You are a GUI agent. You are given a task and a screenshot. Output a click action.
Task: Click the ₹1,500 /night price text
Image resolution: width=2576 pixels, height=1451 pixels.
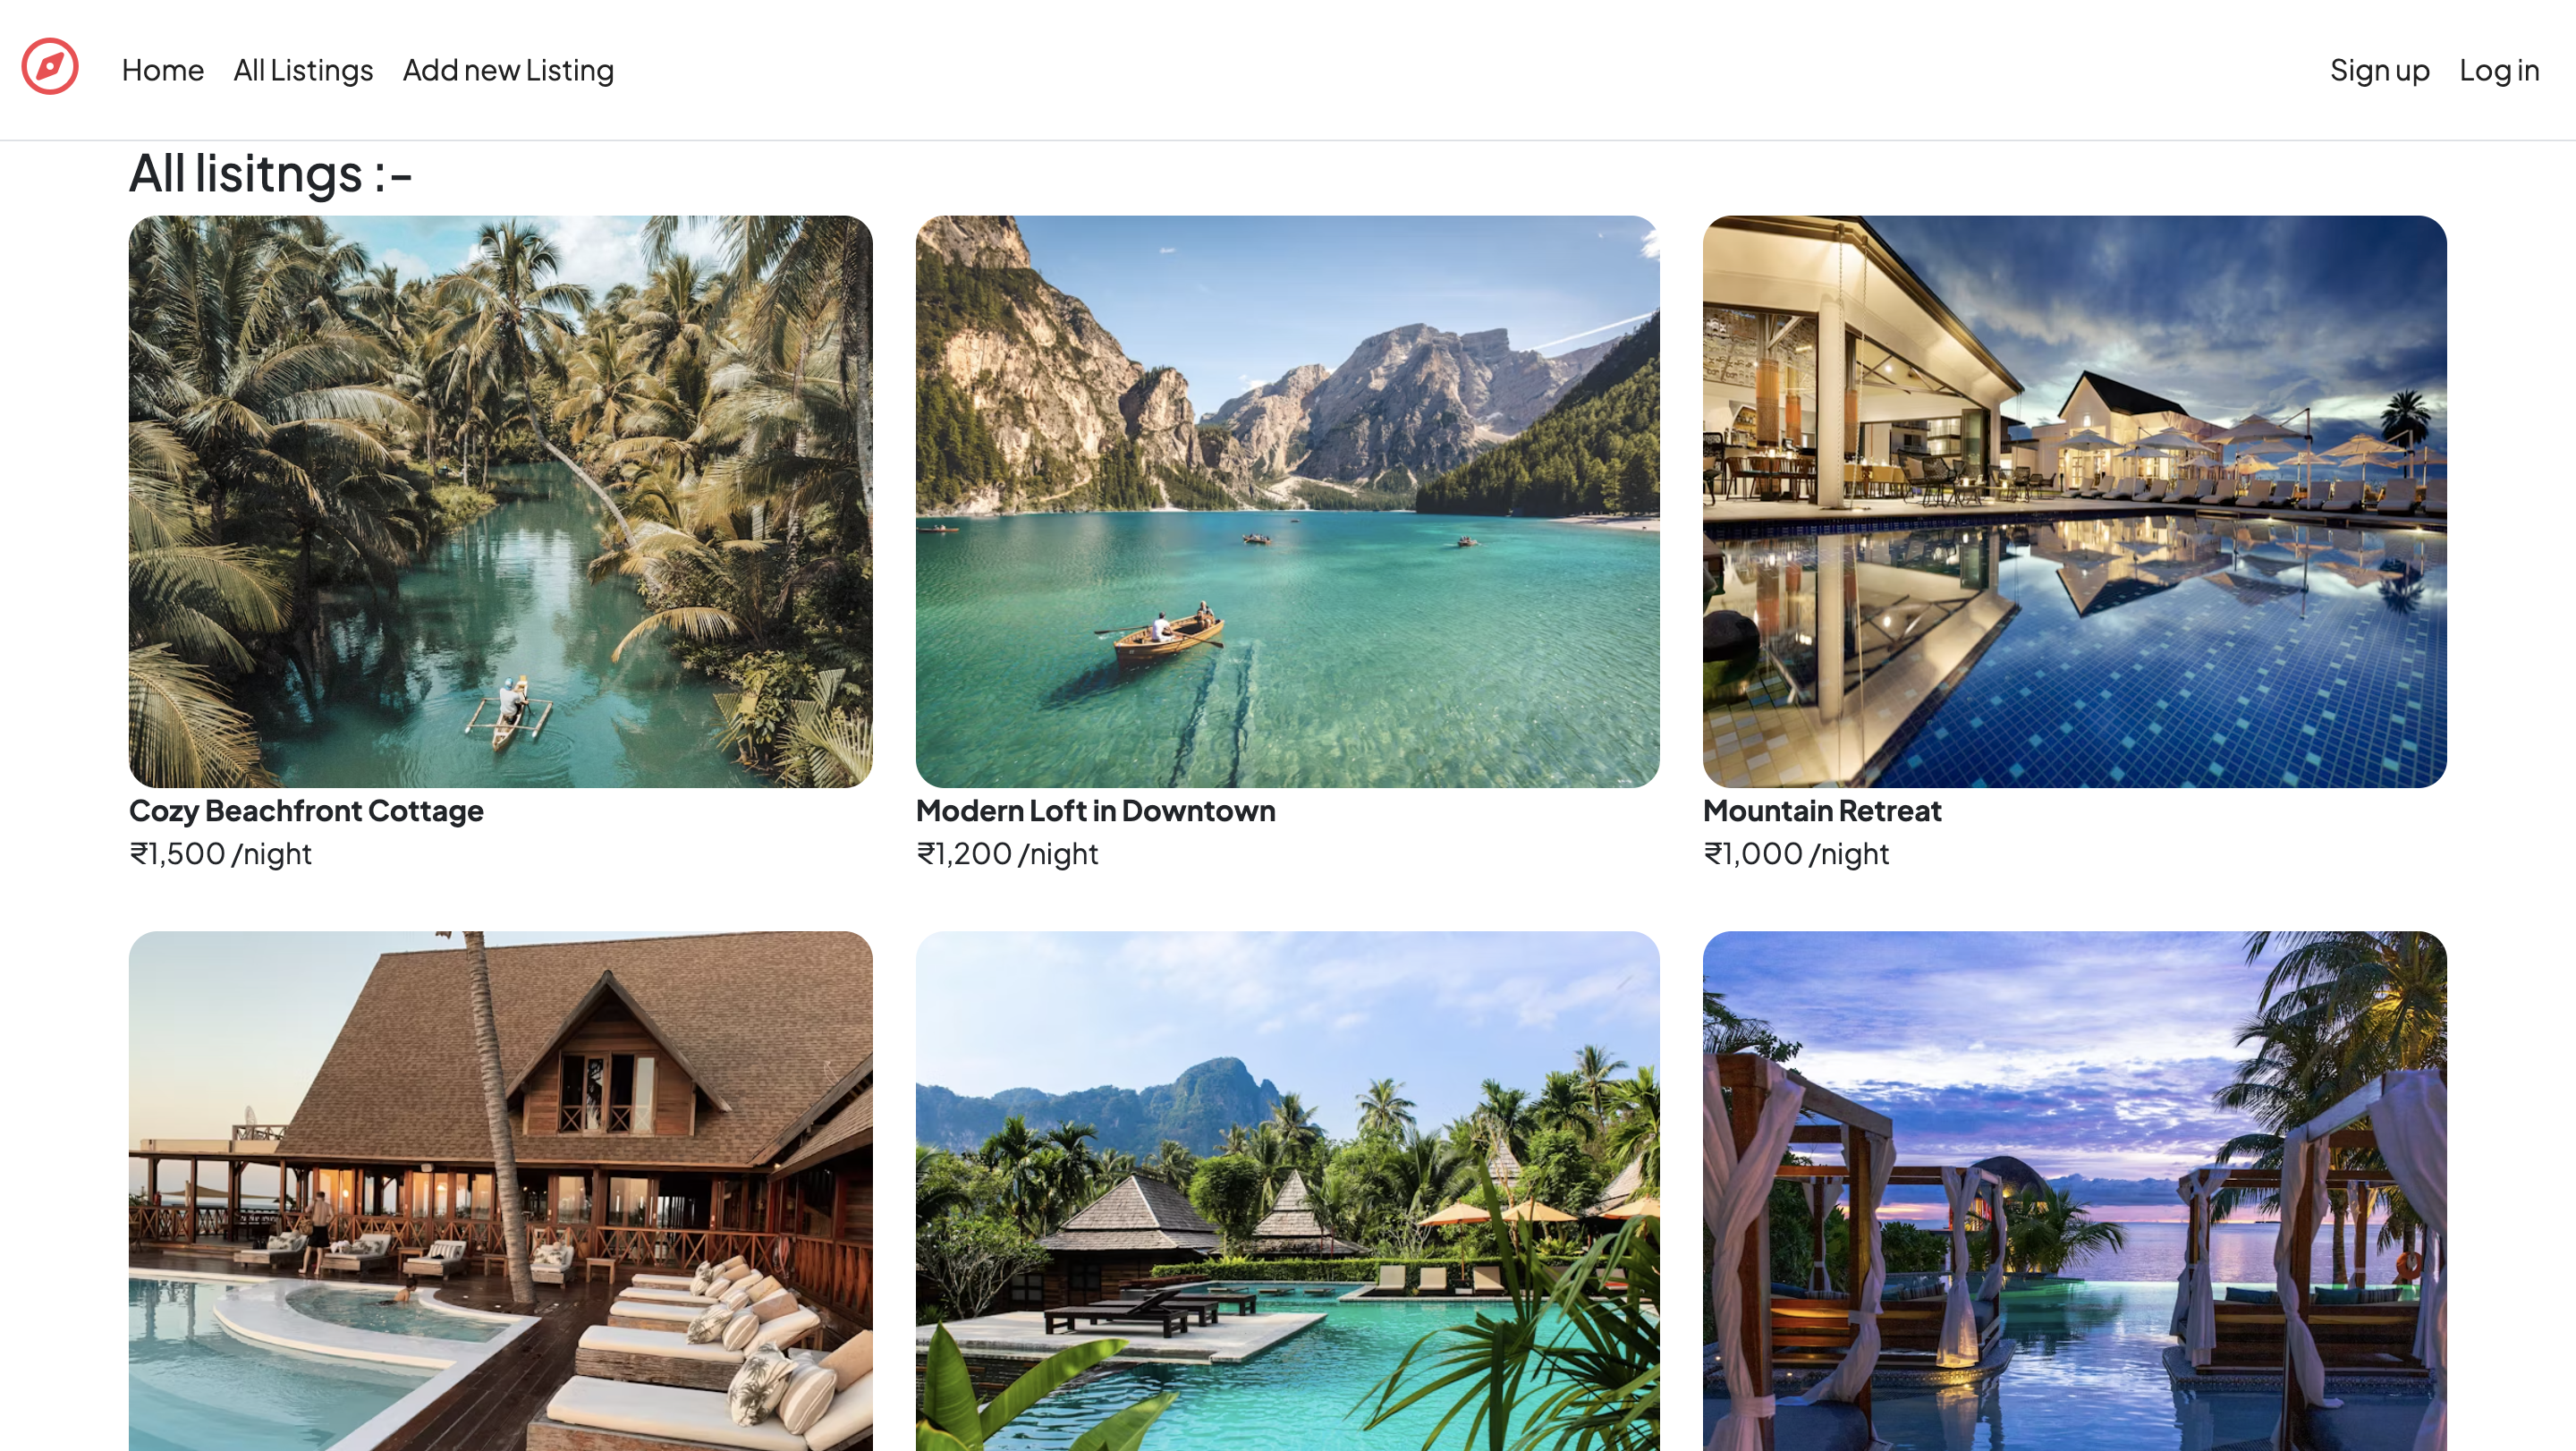click(x=220, y=853)
